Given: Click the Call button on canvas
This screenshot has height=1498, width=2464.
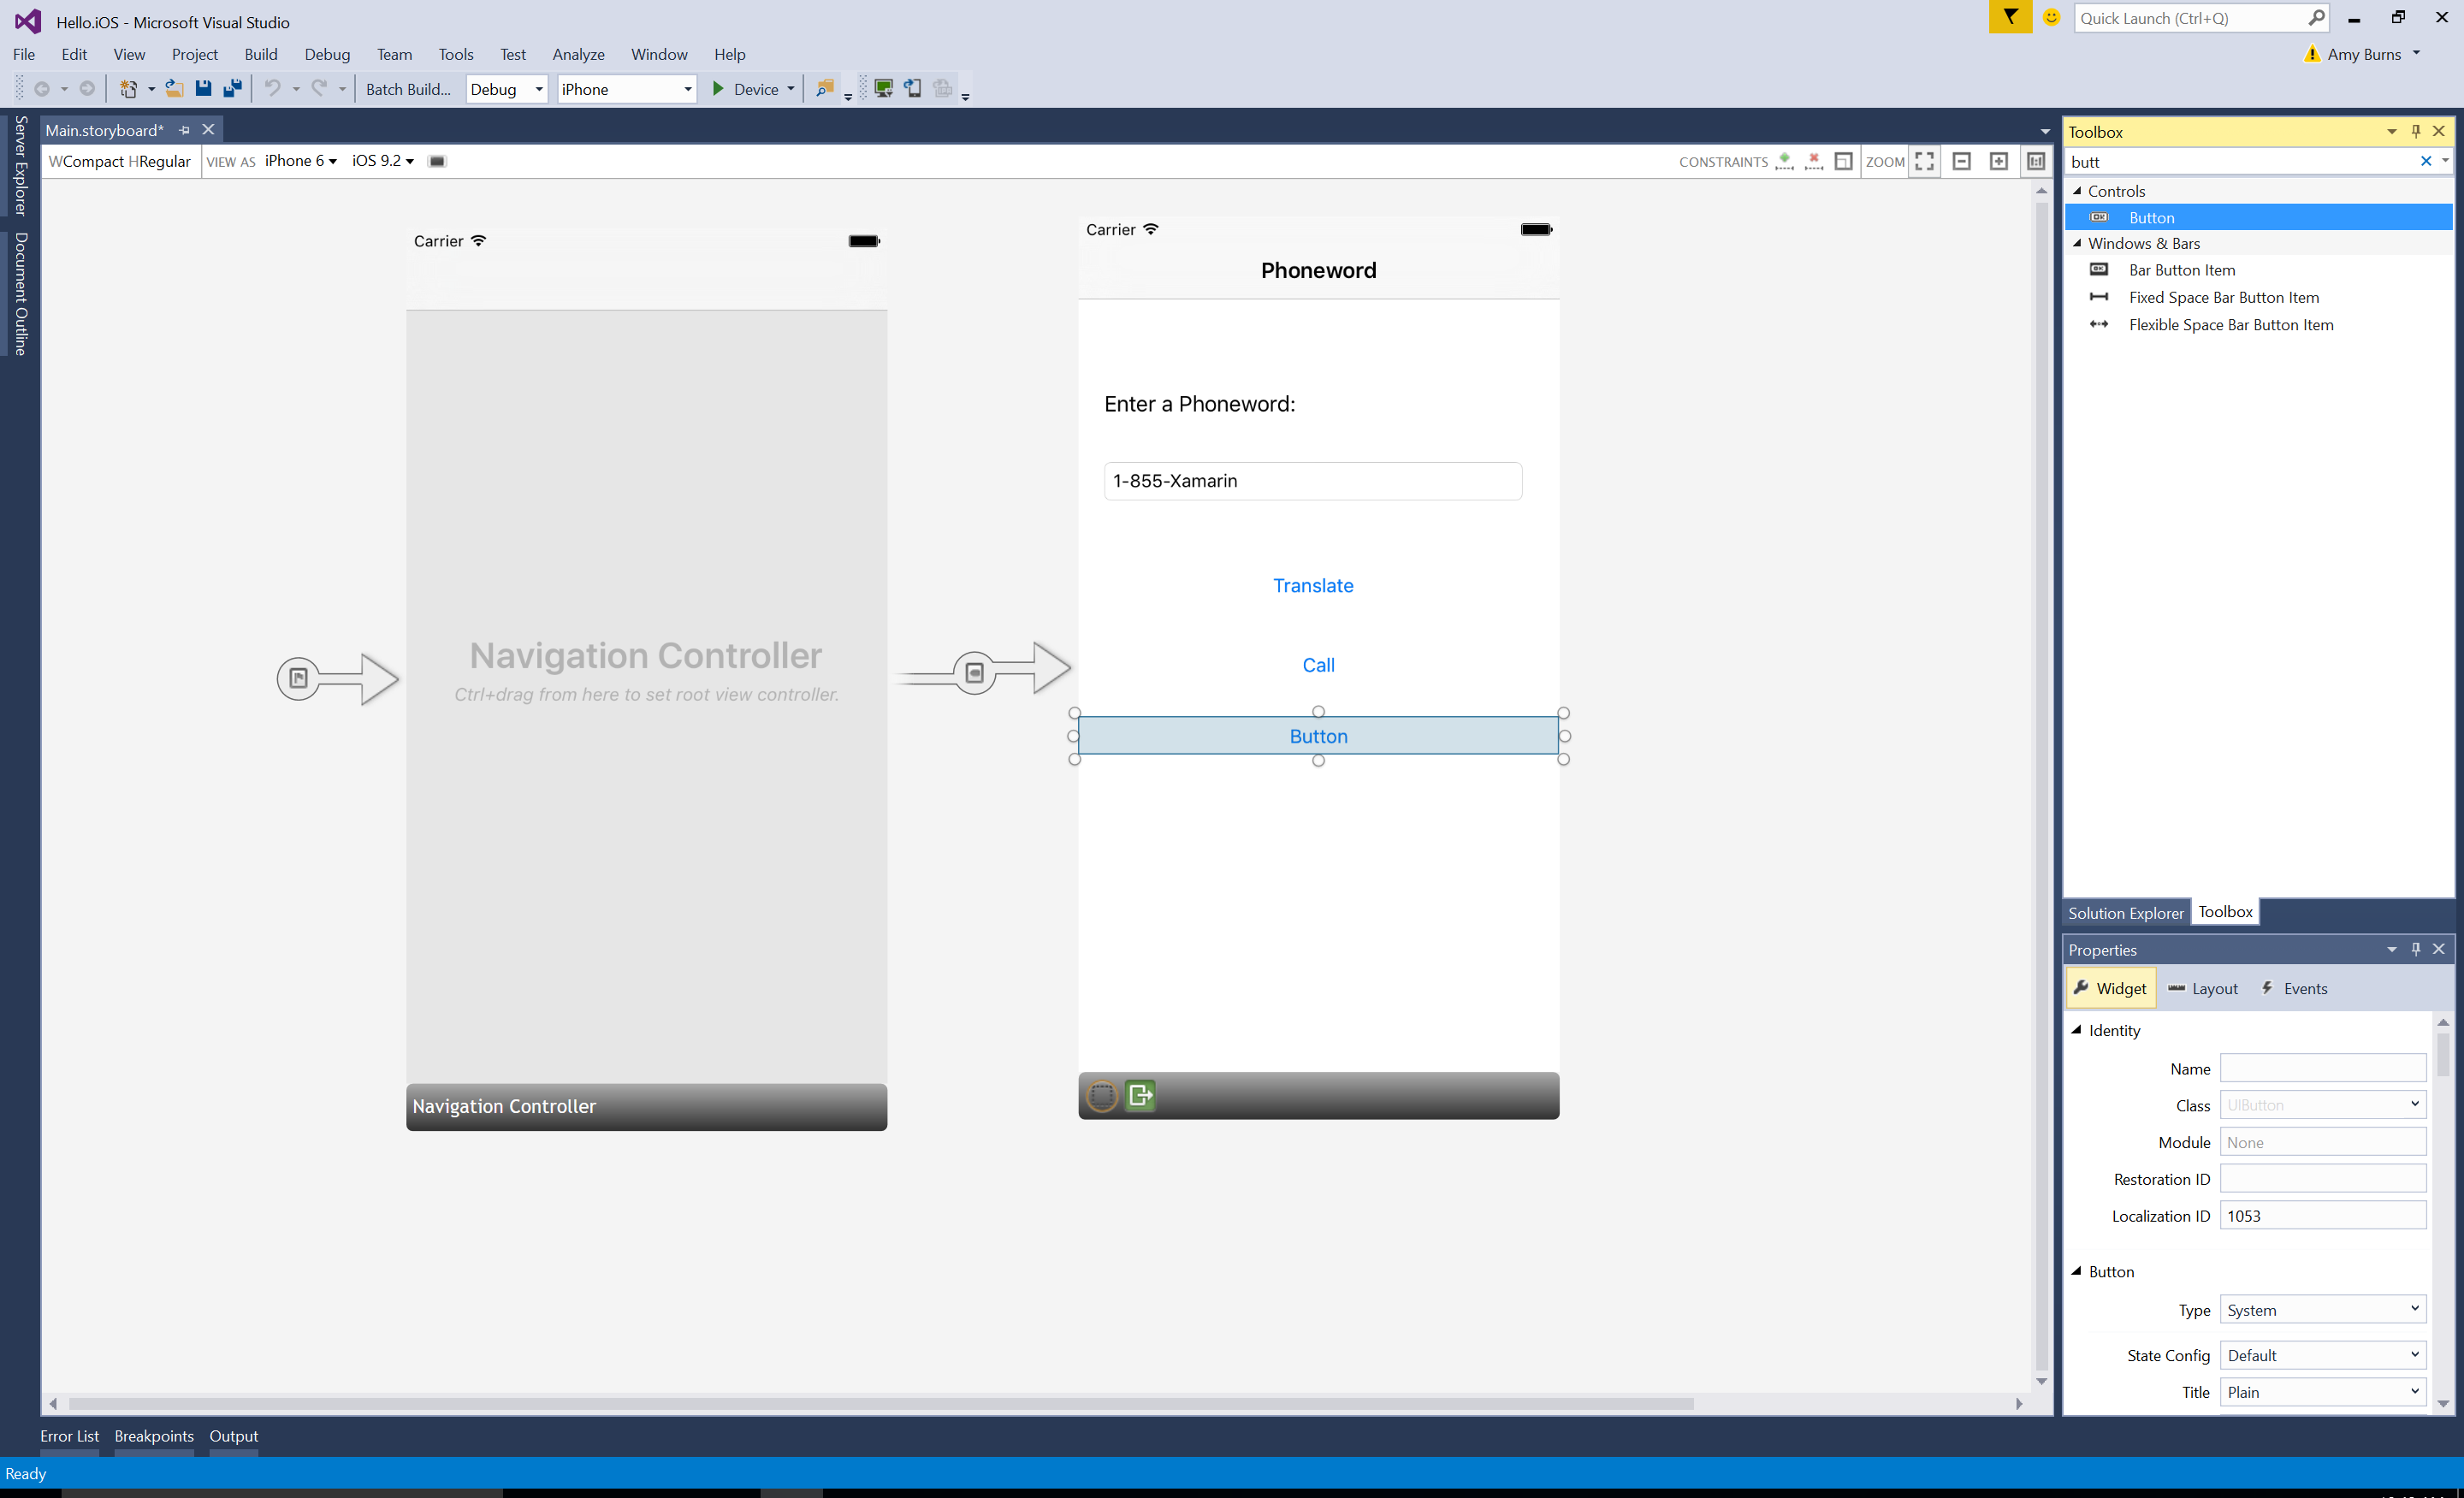Looking at the screenshot, I should pos(1318,666).
